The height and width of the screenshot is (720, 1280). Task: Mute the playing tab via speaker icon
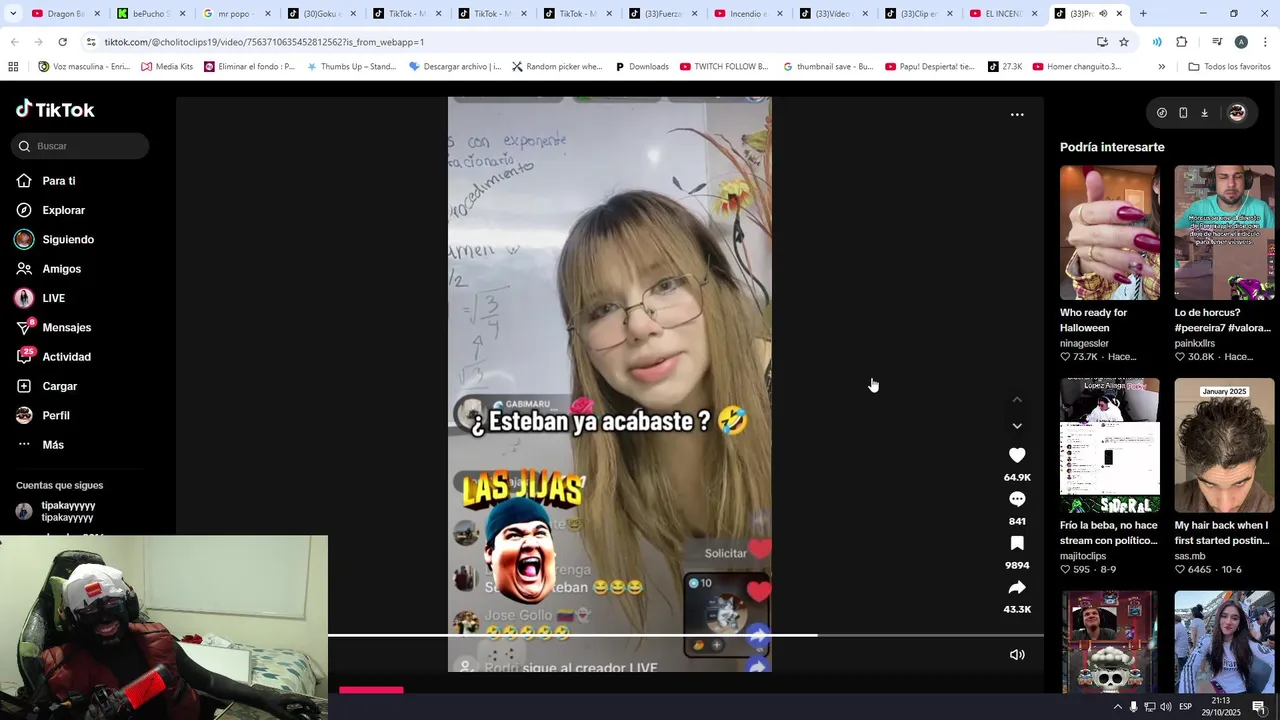(x=1103, y=14)
